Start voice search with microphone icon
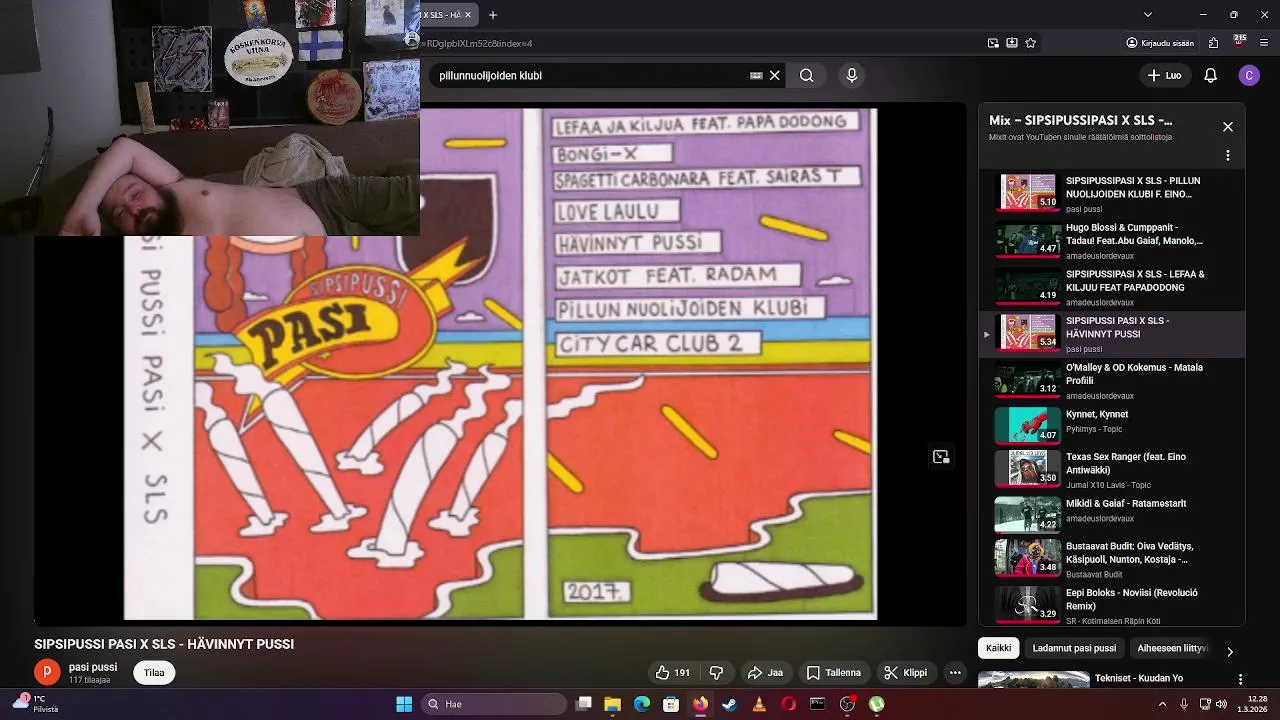Viewport: 1280px width, 720px height. click(x=852, y=75)
